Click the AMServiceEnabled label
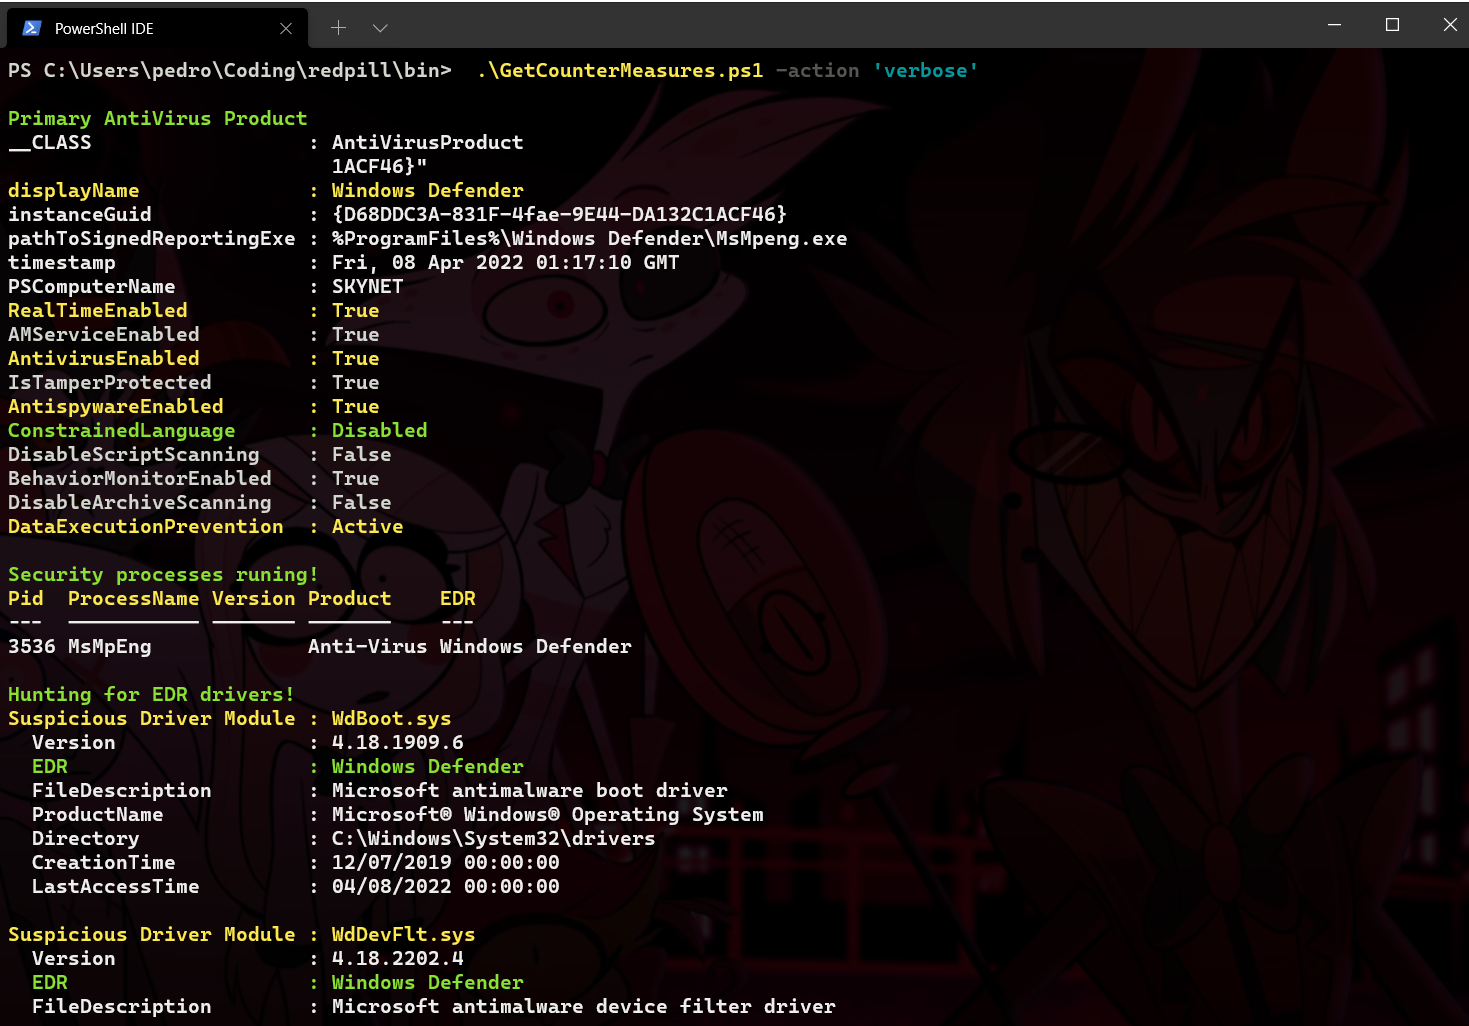The height and width of the screenshot is (1026, 1469). point(103,335)
